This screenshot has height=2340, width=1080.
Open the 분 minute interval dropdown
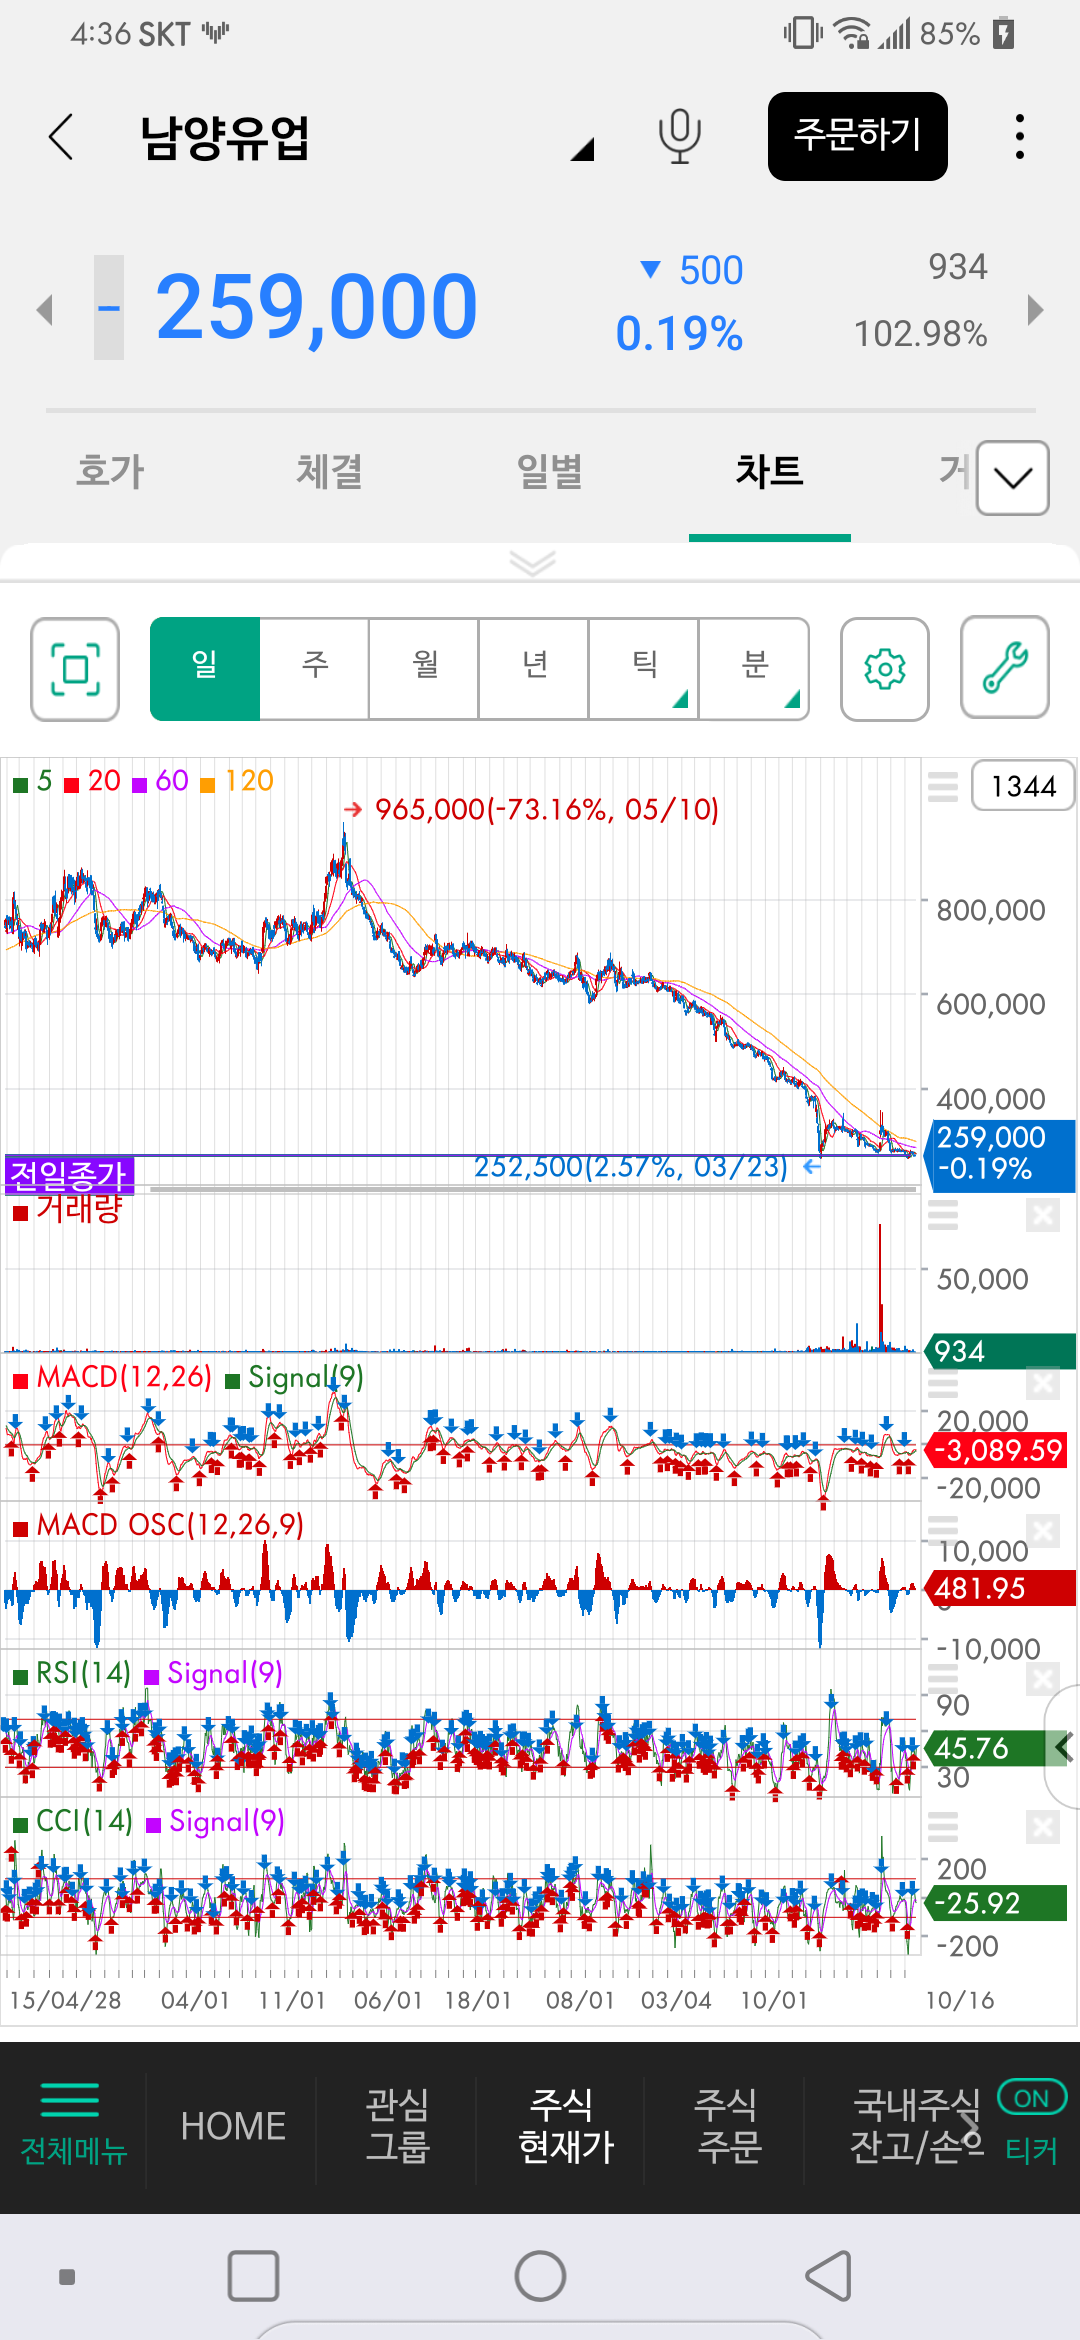pyautogui.click(x=755, y=668)
